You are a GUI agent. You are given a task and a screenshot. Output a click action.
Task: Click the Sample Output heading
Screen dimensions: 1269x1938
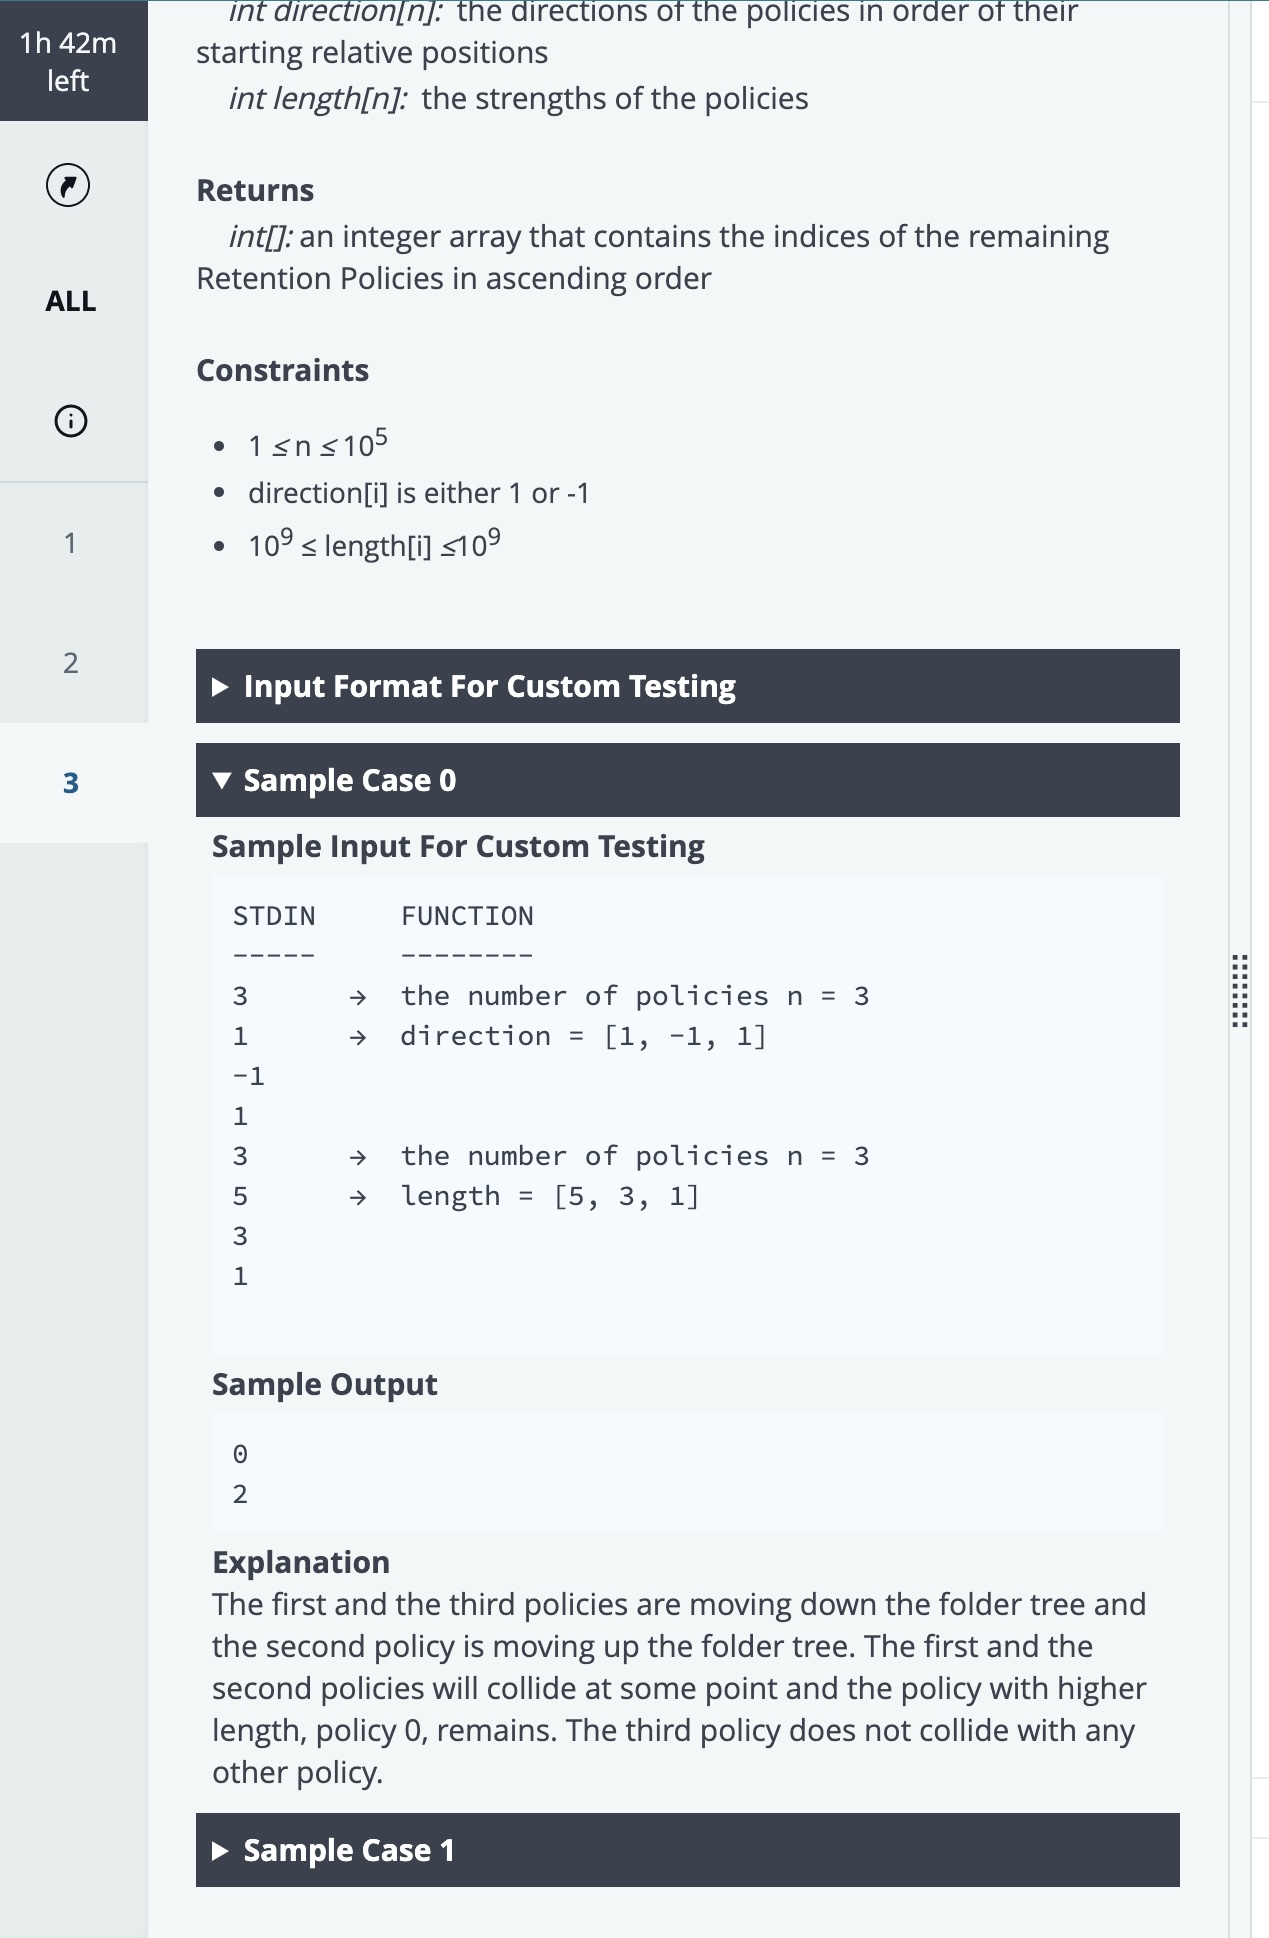click(x=324, y=1384)
